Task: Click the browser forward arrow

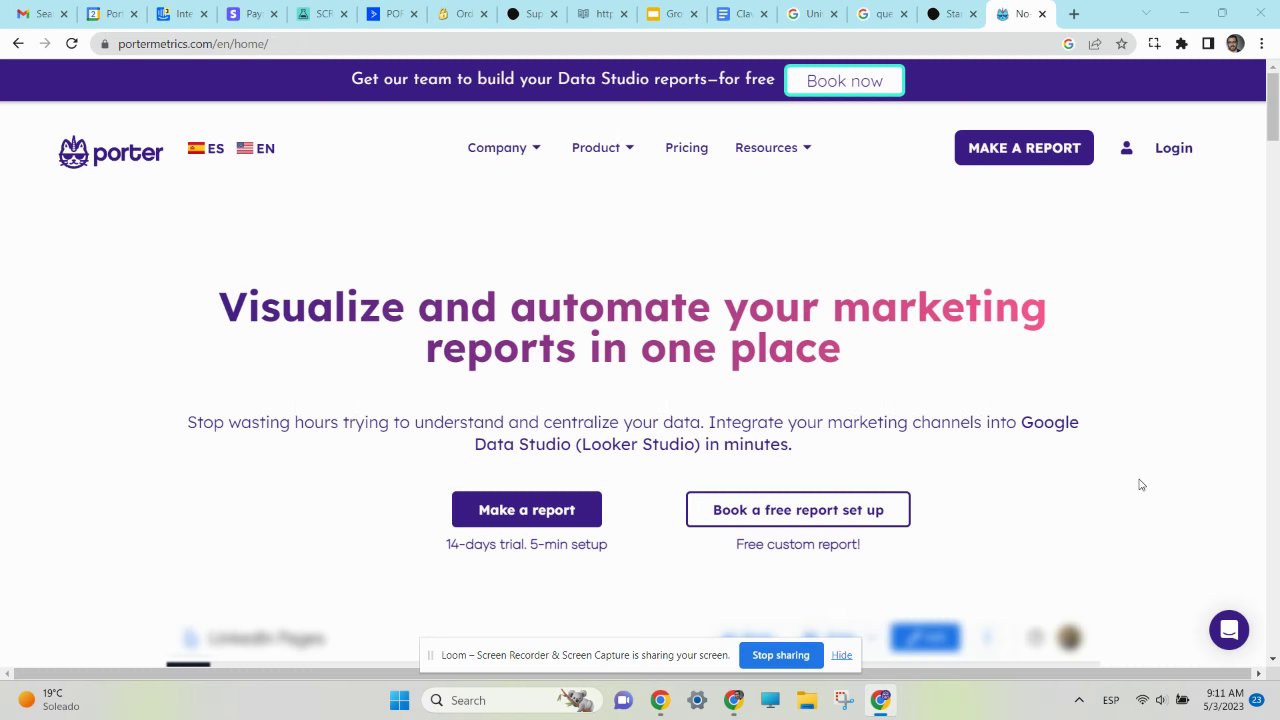Action: [x=45, y=44]
